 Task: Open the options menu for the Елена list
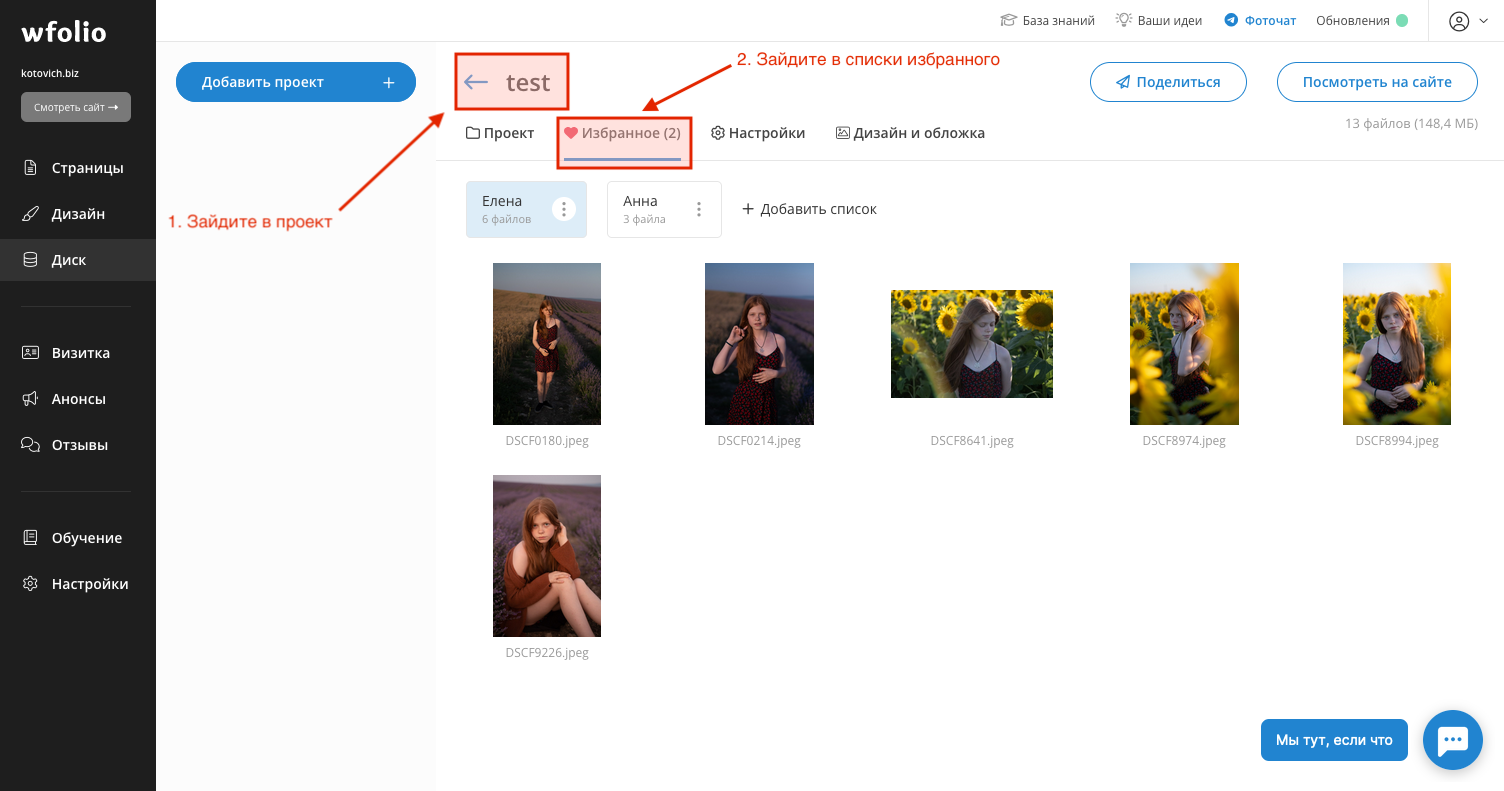pyautogui.click(x=564, y=209)
